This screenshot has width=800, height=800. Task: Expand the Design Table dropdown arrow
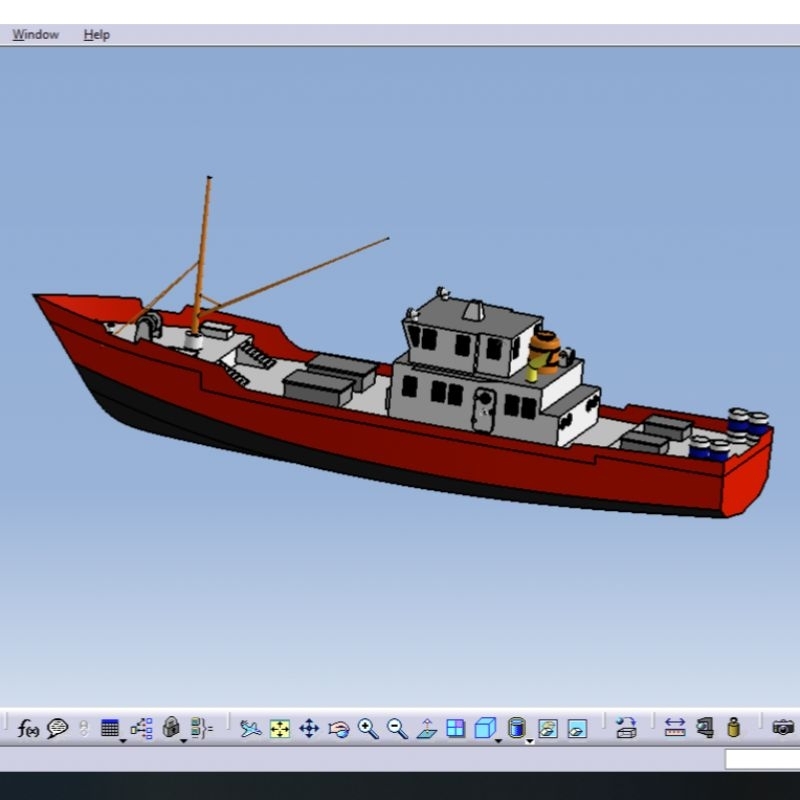[123, 741]
